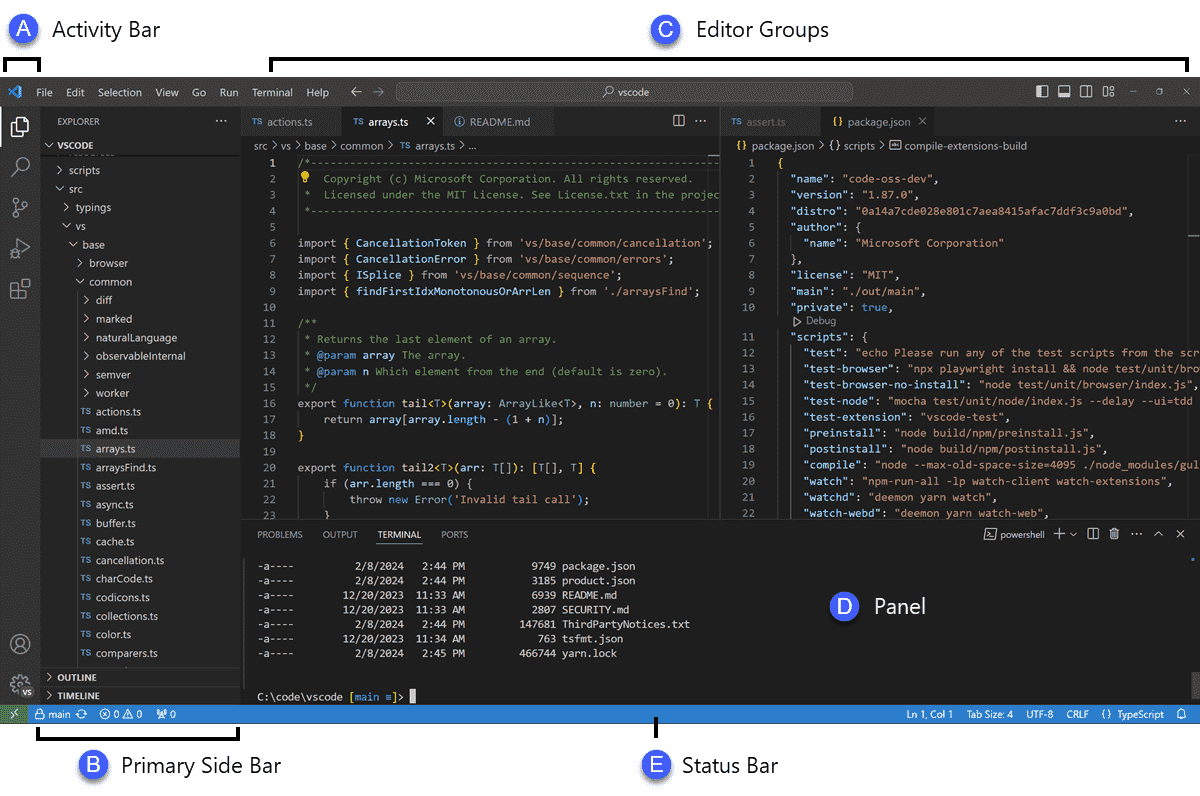Toggle primary side bar visibility

tap(1042, 92)
